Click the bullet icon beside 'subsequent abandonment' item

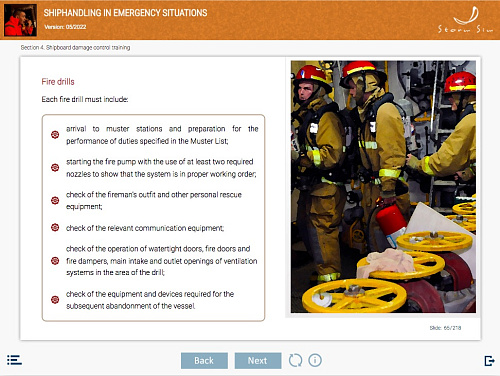55,300
